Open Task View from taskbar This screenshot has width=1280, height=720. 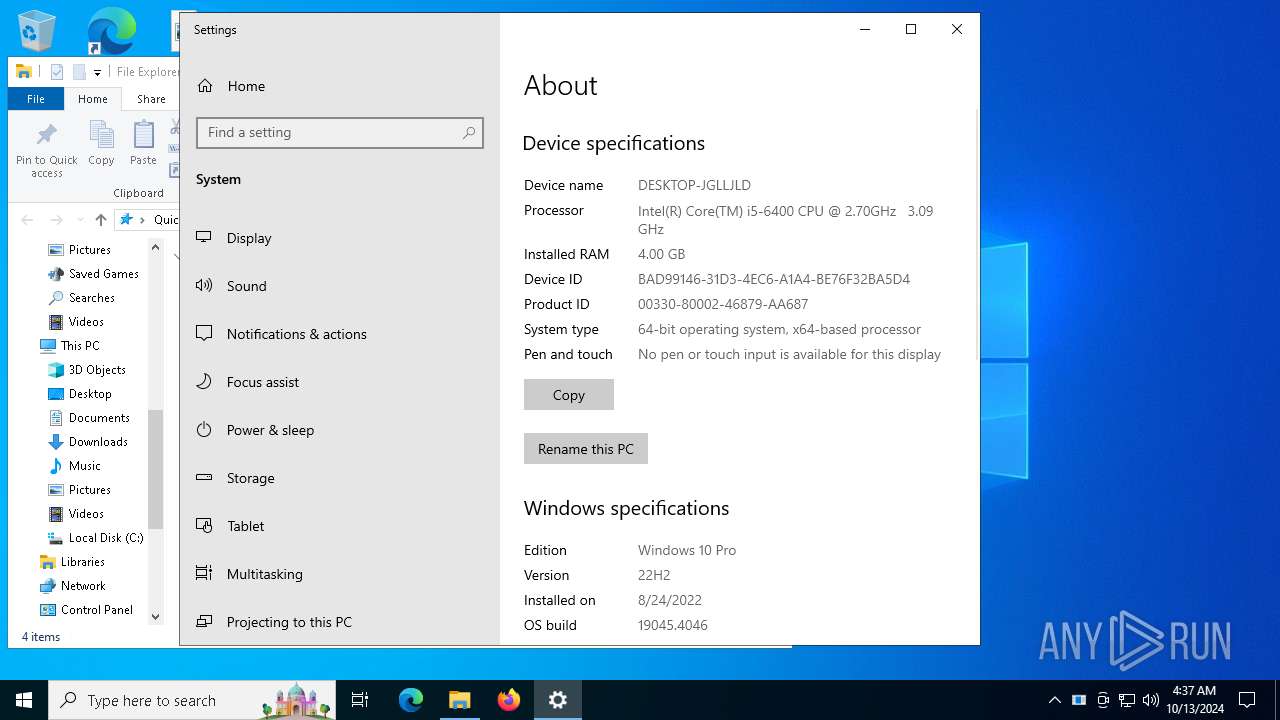click(360, 700)
